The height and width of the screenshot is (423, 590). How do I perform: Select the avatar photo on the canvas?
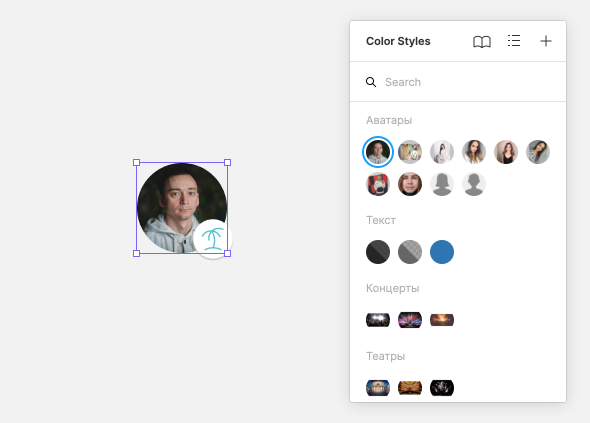point(177,203)
